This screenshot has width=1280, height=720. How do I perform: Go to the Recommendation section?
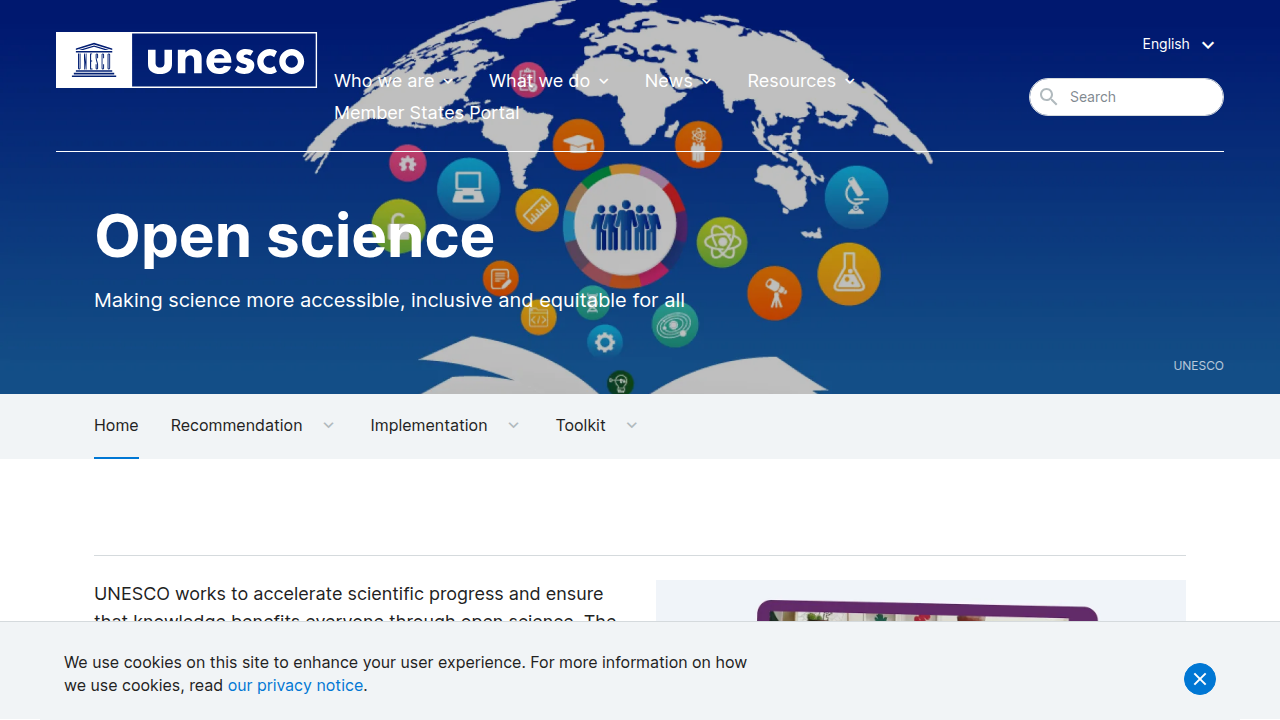(236, 425)
